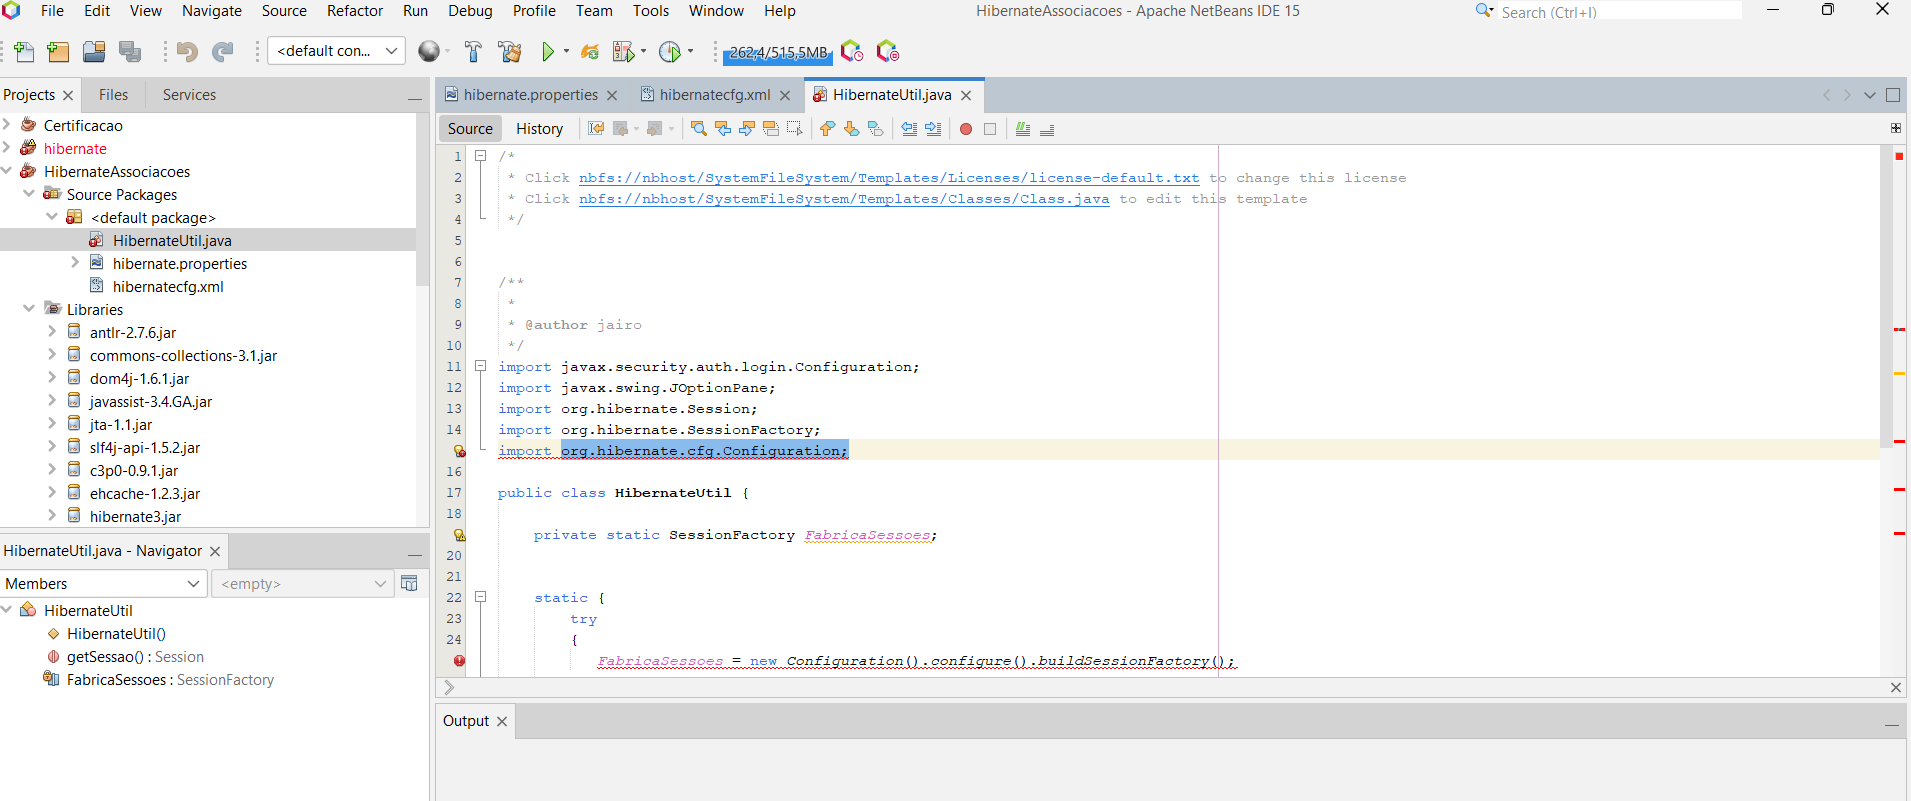Click the Build Project hammer icon
Screen dimensions: 1911x801
(474, 51)
